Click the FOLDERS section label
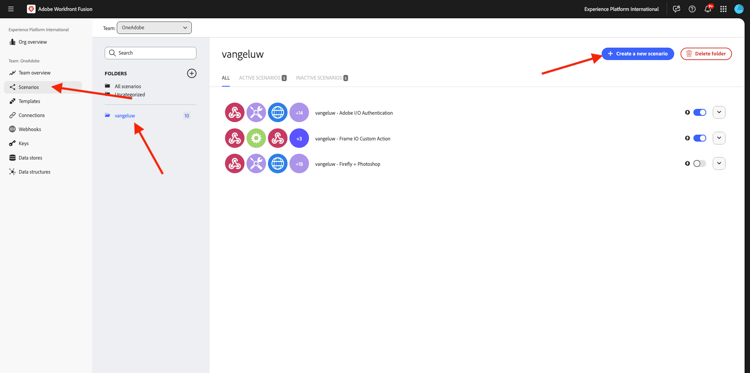This screenshot has width=750, height=373. pos(116,74)
